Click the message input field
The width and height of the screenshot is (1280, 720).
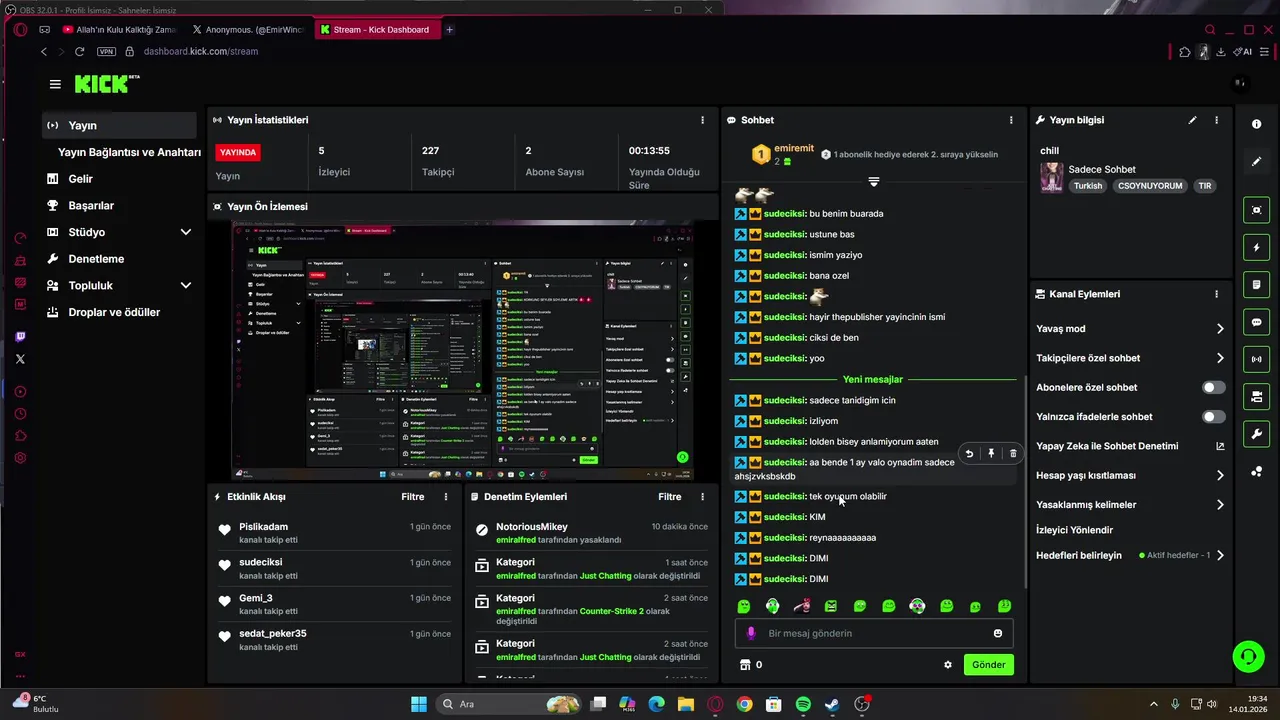(x=874, y=633)
